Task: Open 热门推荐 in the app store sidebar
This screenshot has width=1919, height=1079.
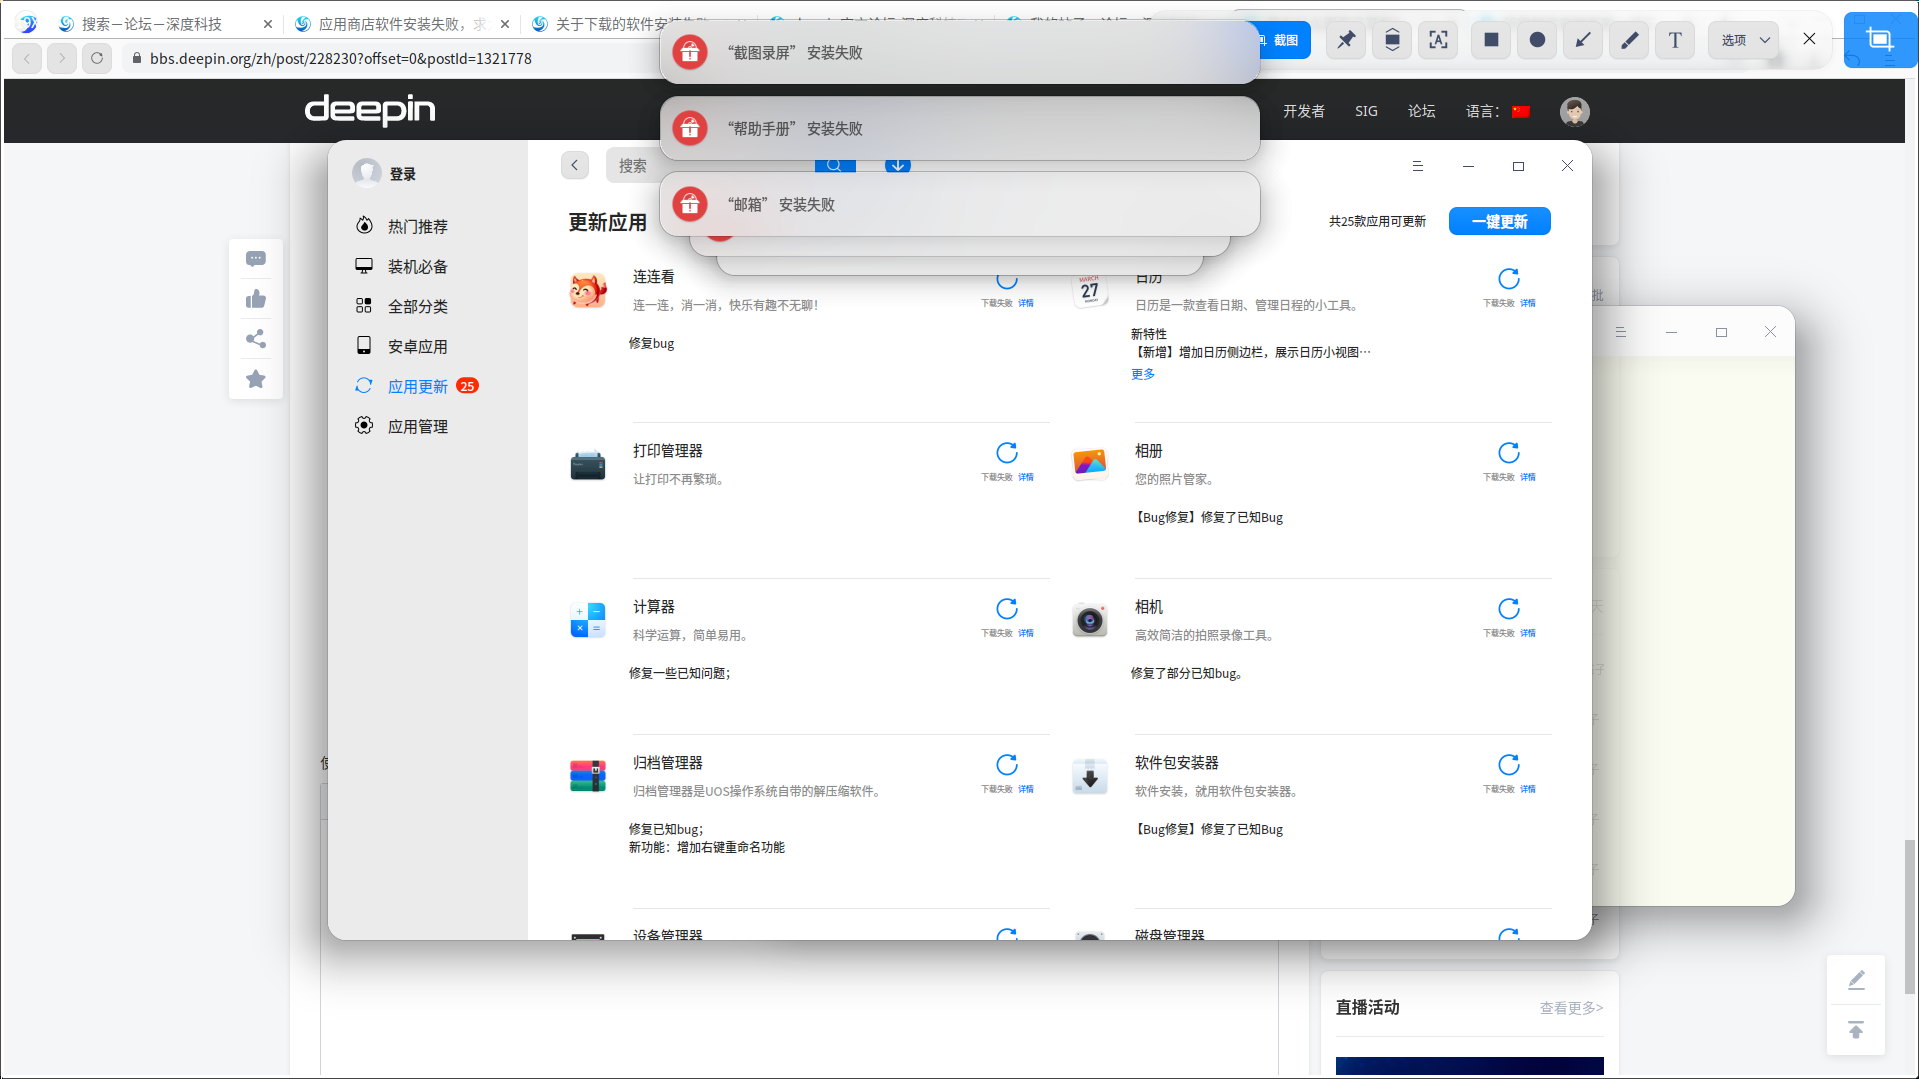Action: point(418,226)
